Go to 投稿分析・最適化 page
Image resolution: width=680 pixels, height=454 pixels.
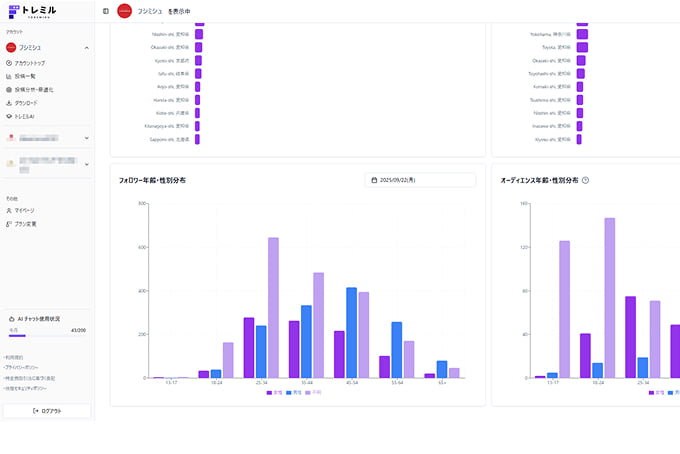[33, 89]
